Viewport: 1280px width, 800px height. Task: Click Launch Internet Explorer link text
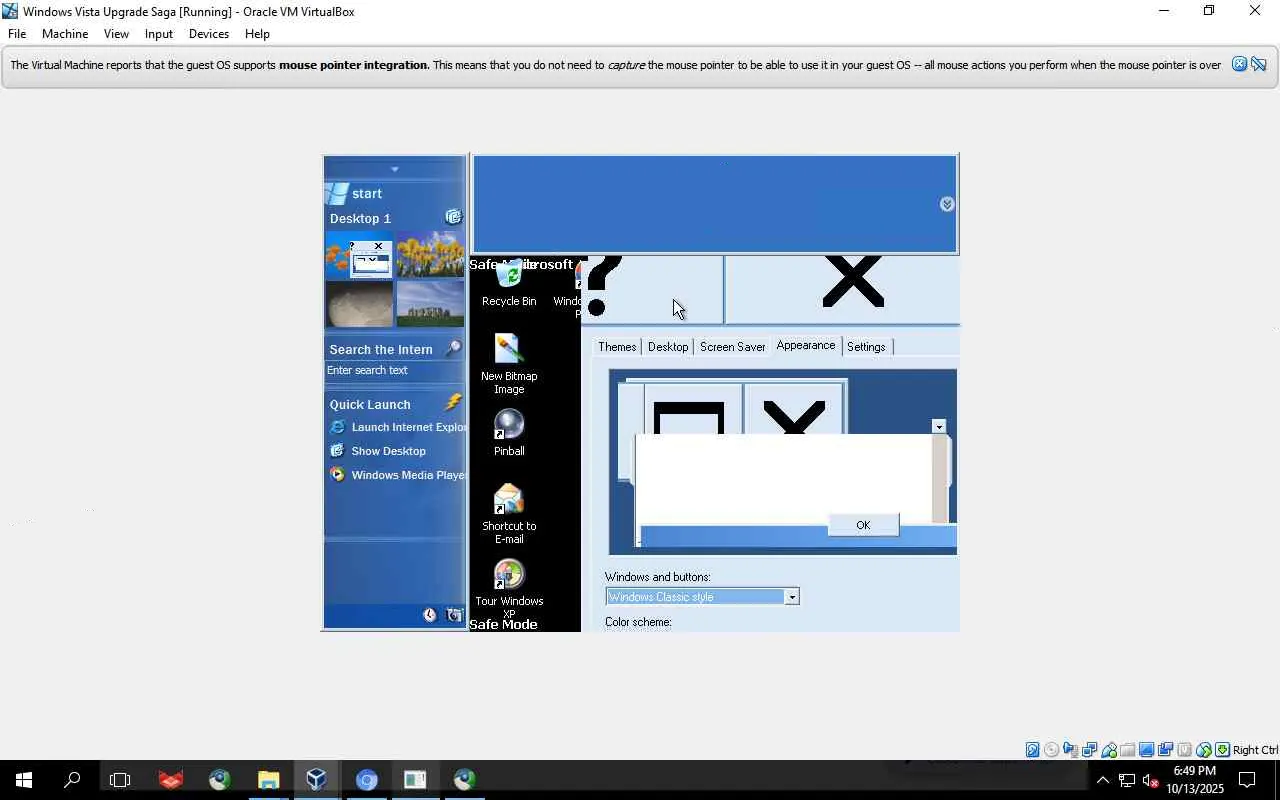[x=409, y=427]
